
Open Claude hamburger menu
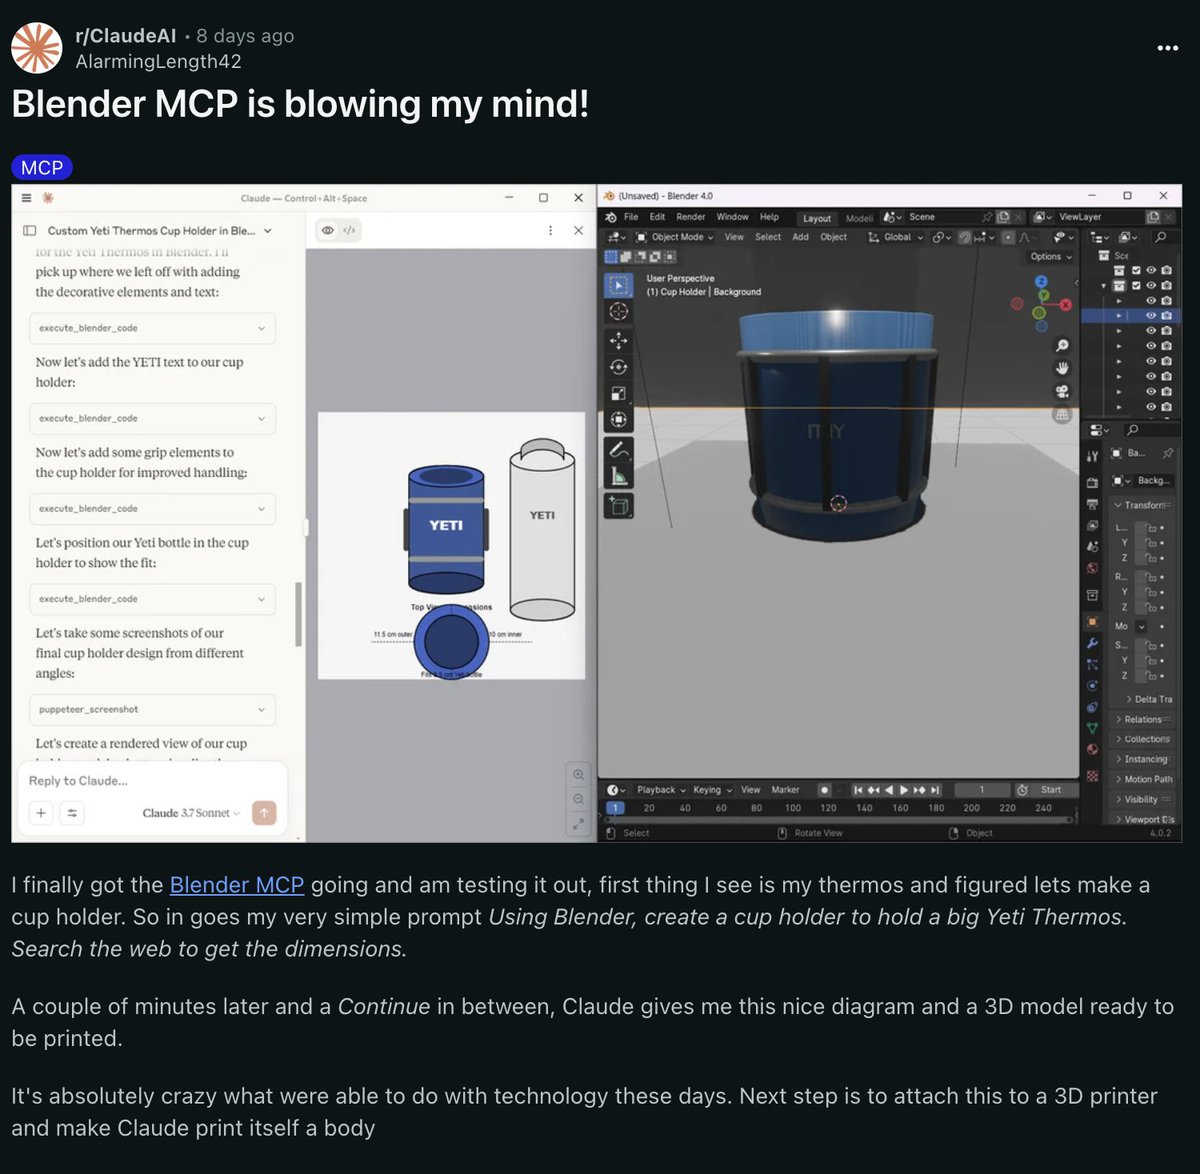click(x=27, y=198)
